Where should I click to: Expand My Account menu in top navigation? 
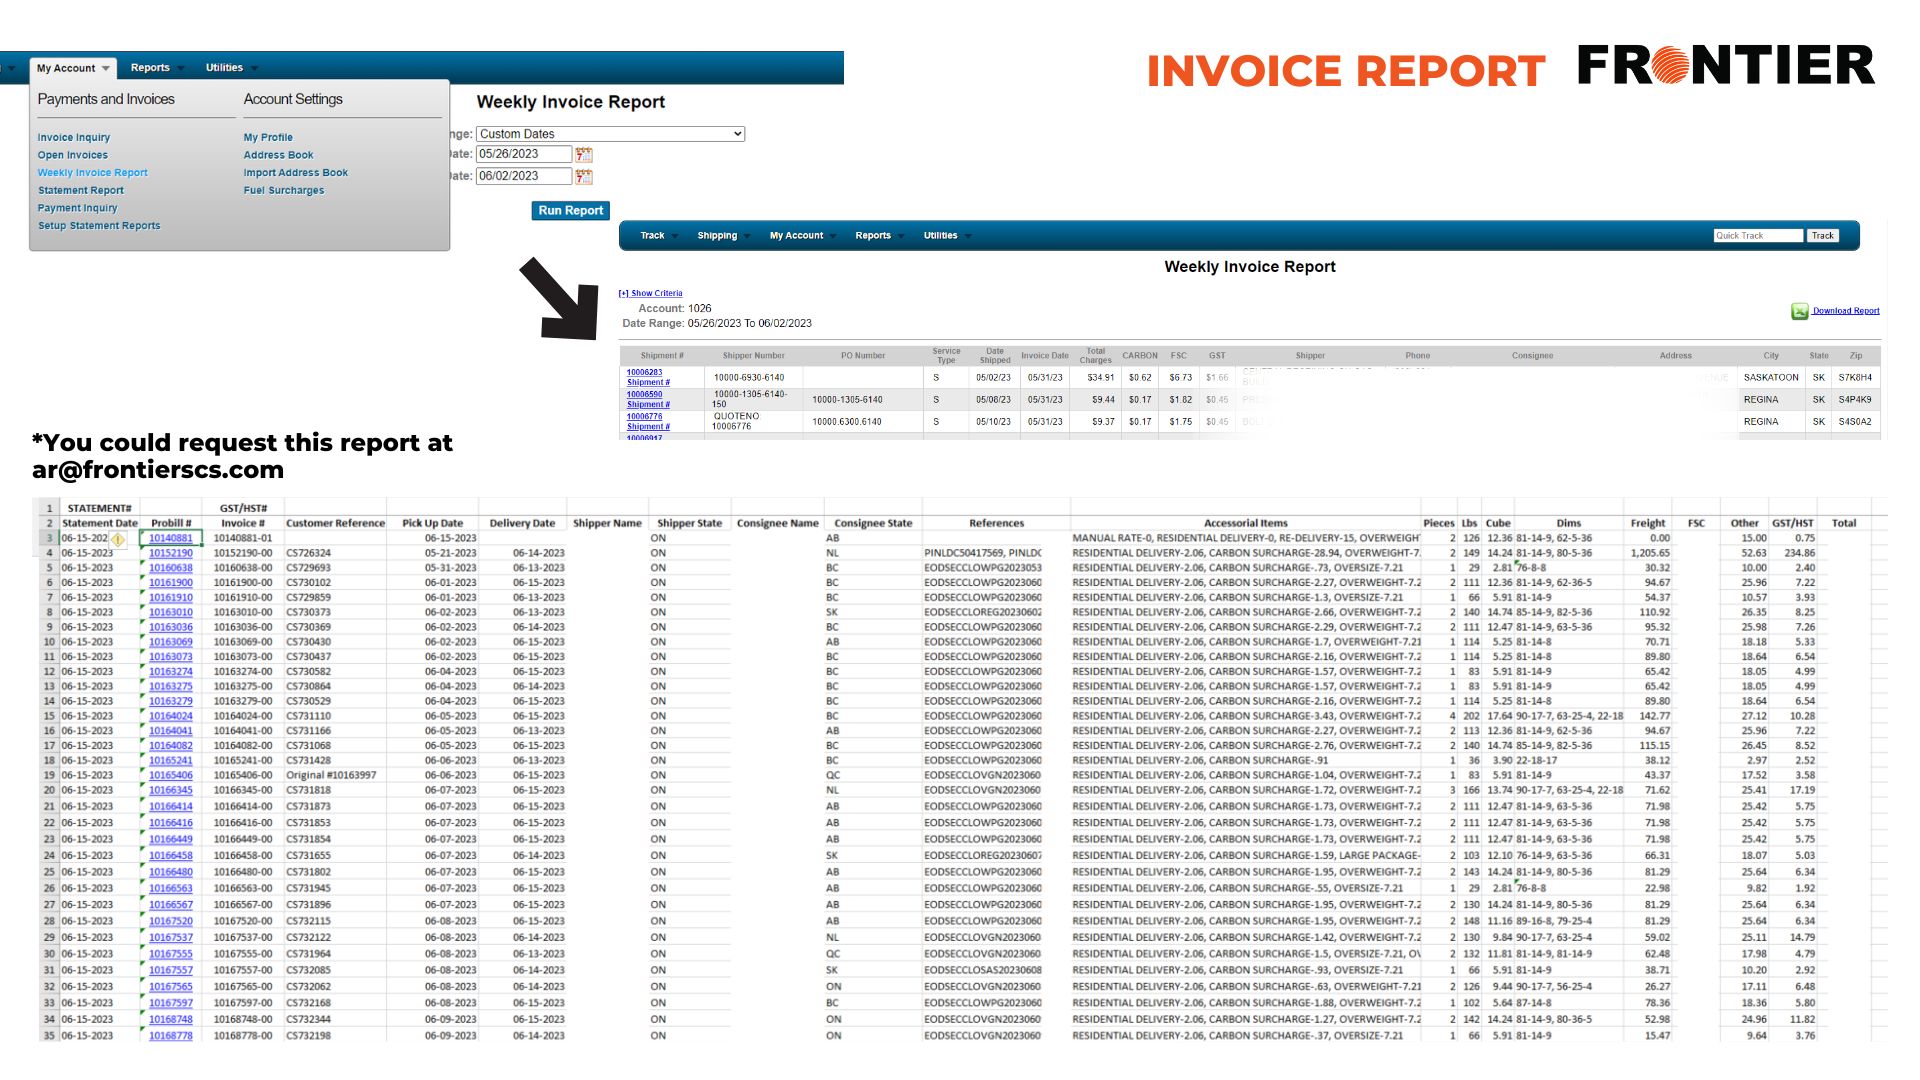[73, 68]
